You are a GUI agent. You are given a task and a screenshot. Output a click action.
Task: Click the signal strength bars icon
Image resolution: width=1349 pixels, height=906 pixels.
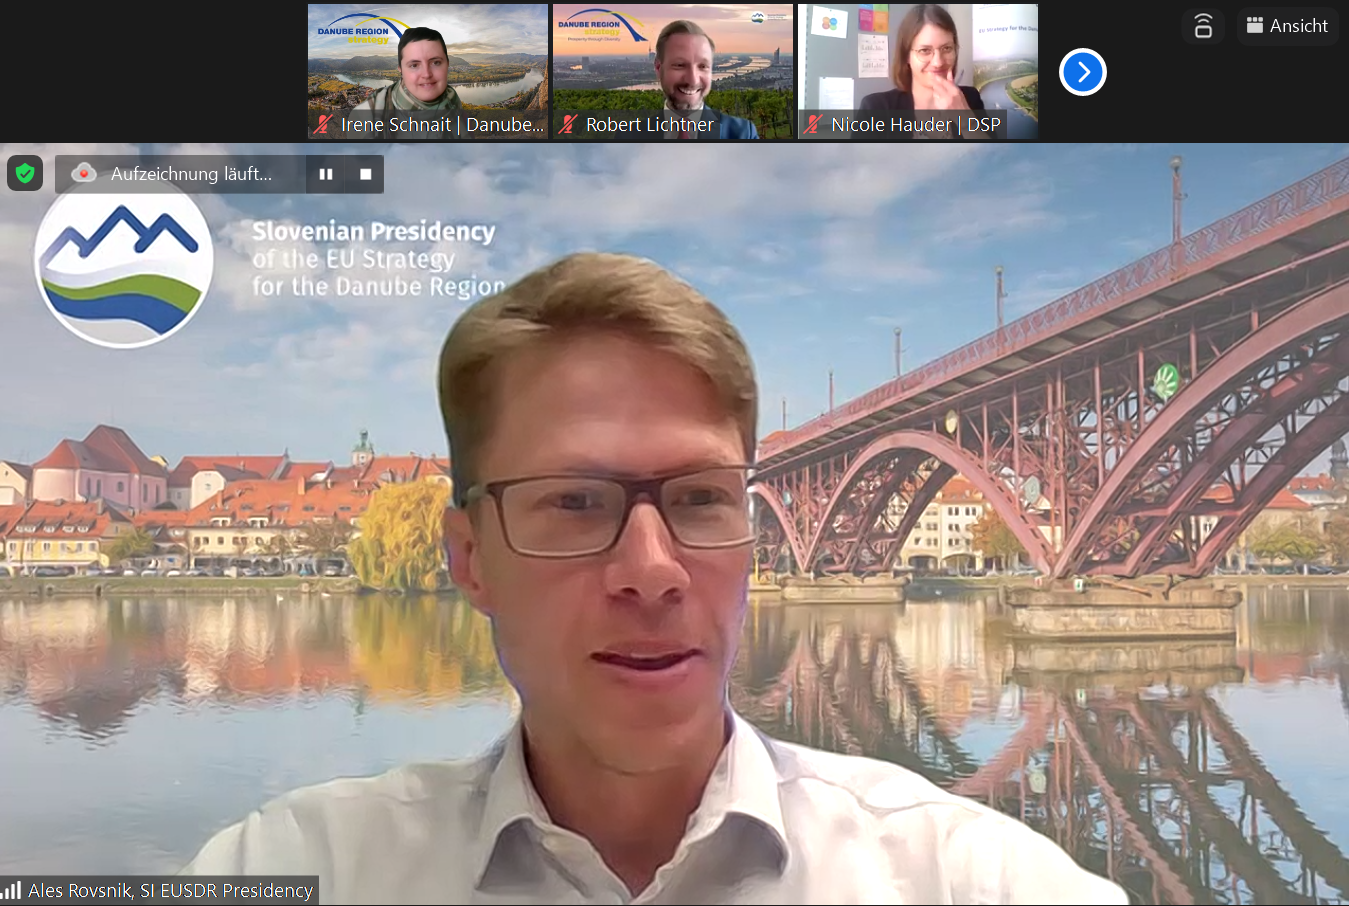click(x=12, y=890)
